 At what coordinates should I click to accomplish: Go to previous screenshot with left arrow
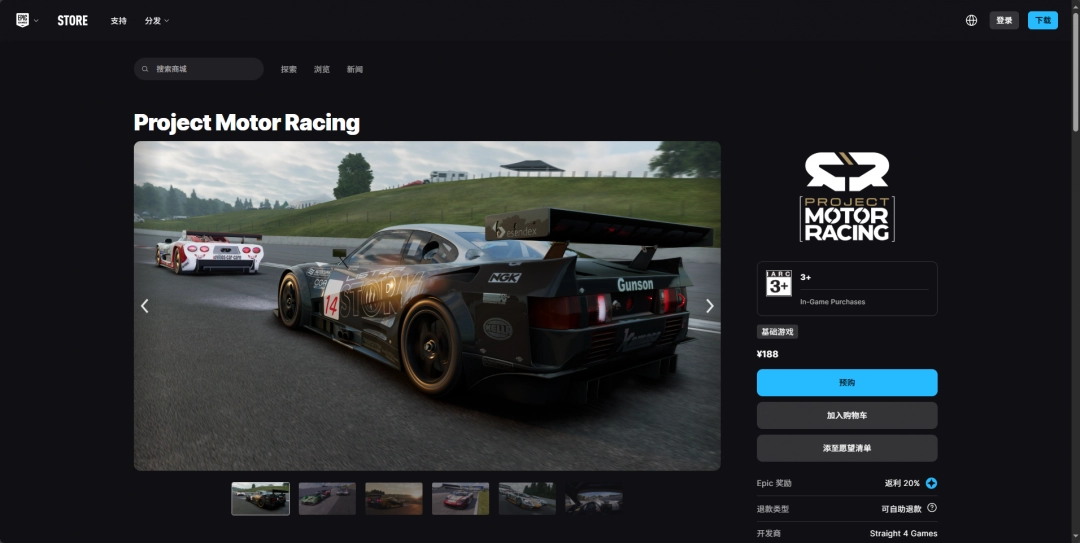(x=145, y=306)
